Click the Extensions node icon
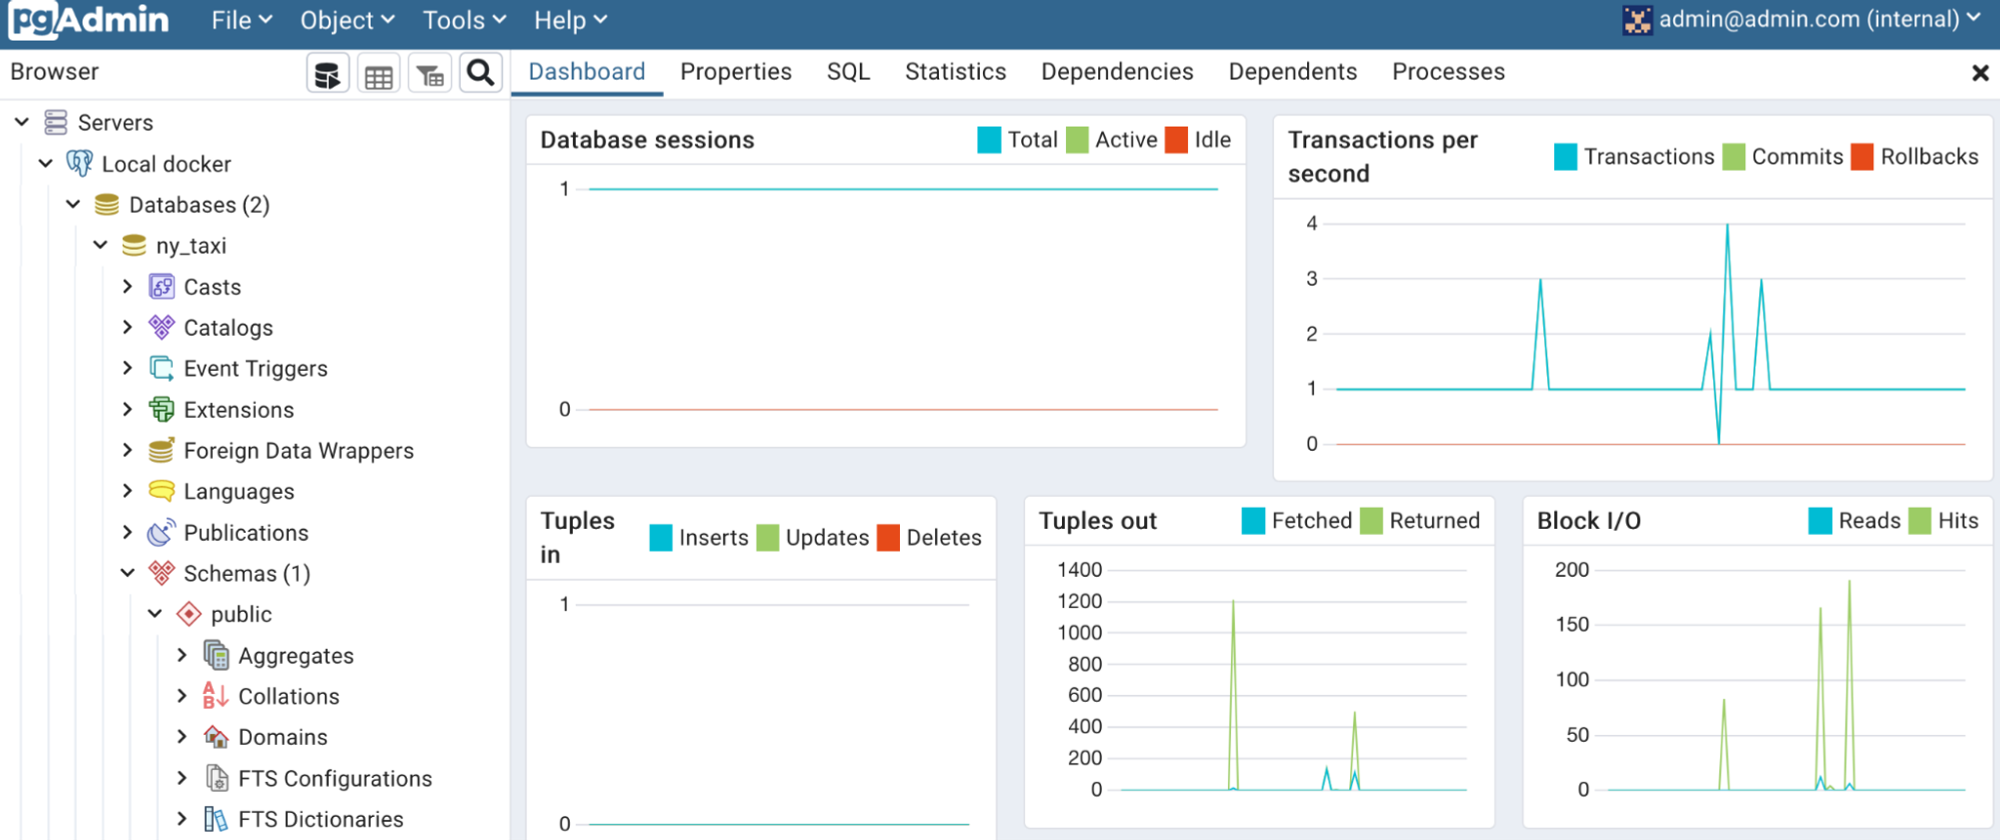The image size is (2000, 840). click(161, 410)
